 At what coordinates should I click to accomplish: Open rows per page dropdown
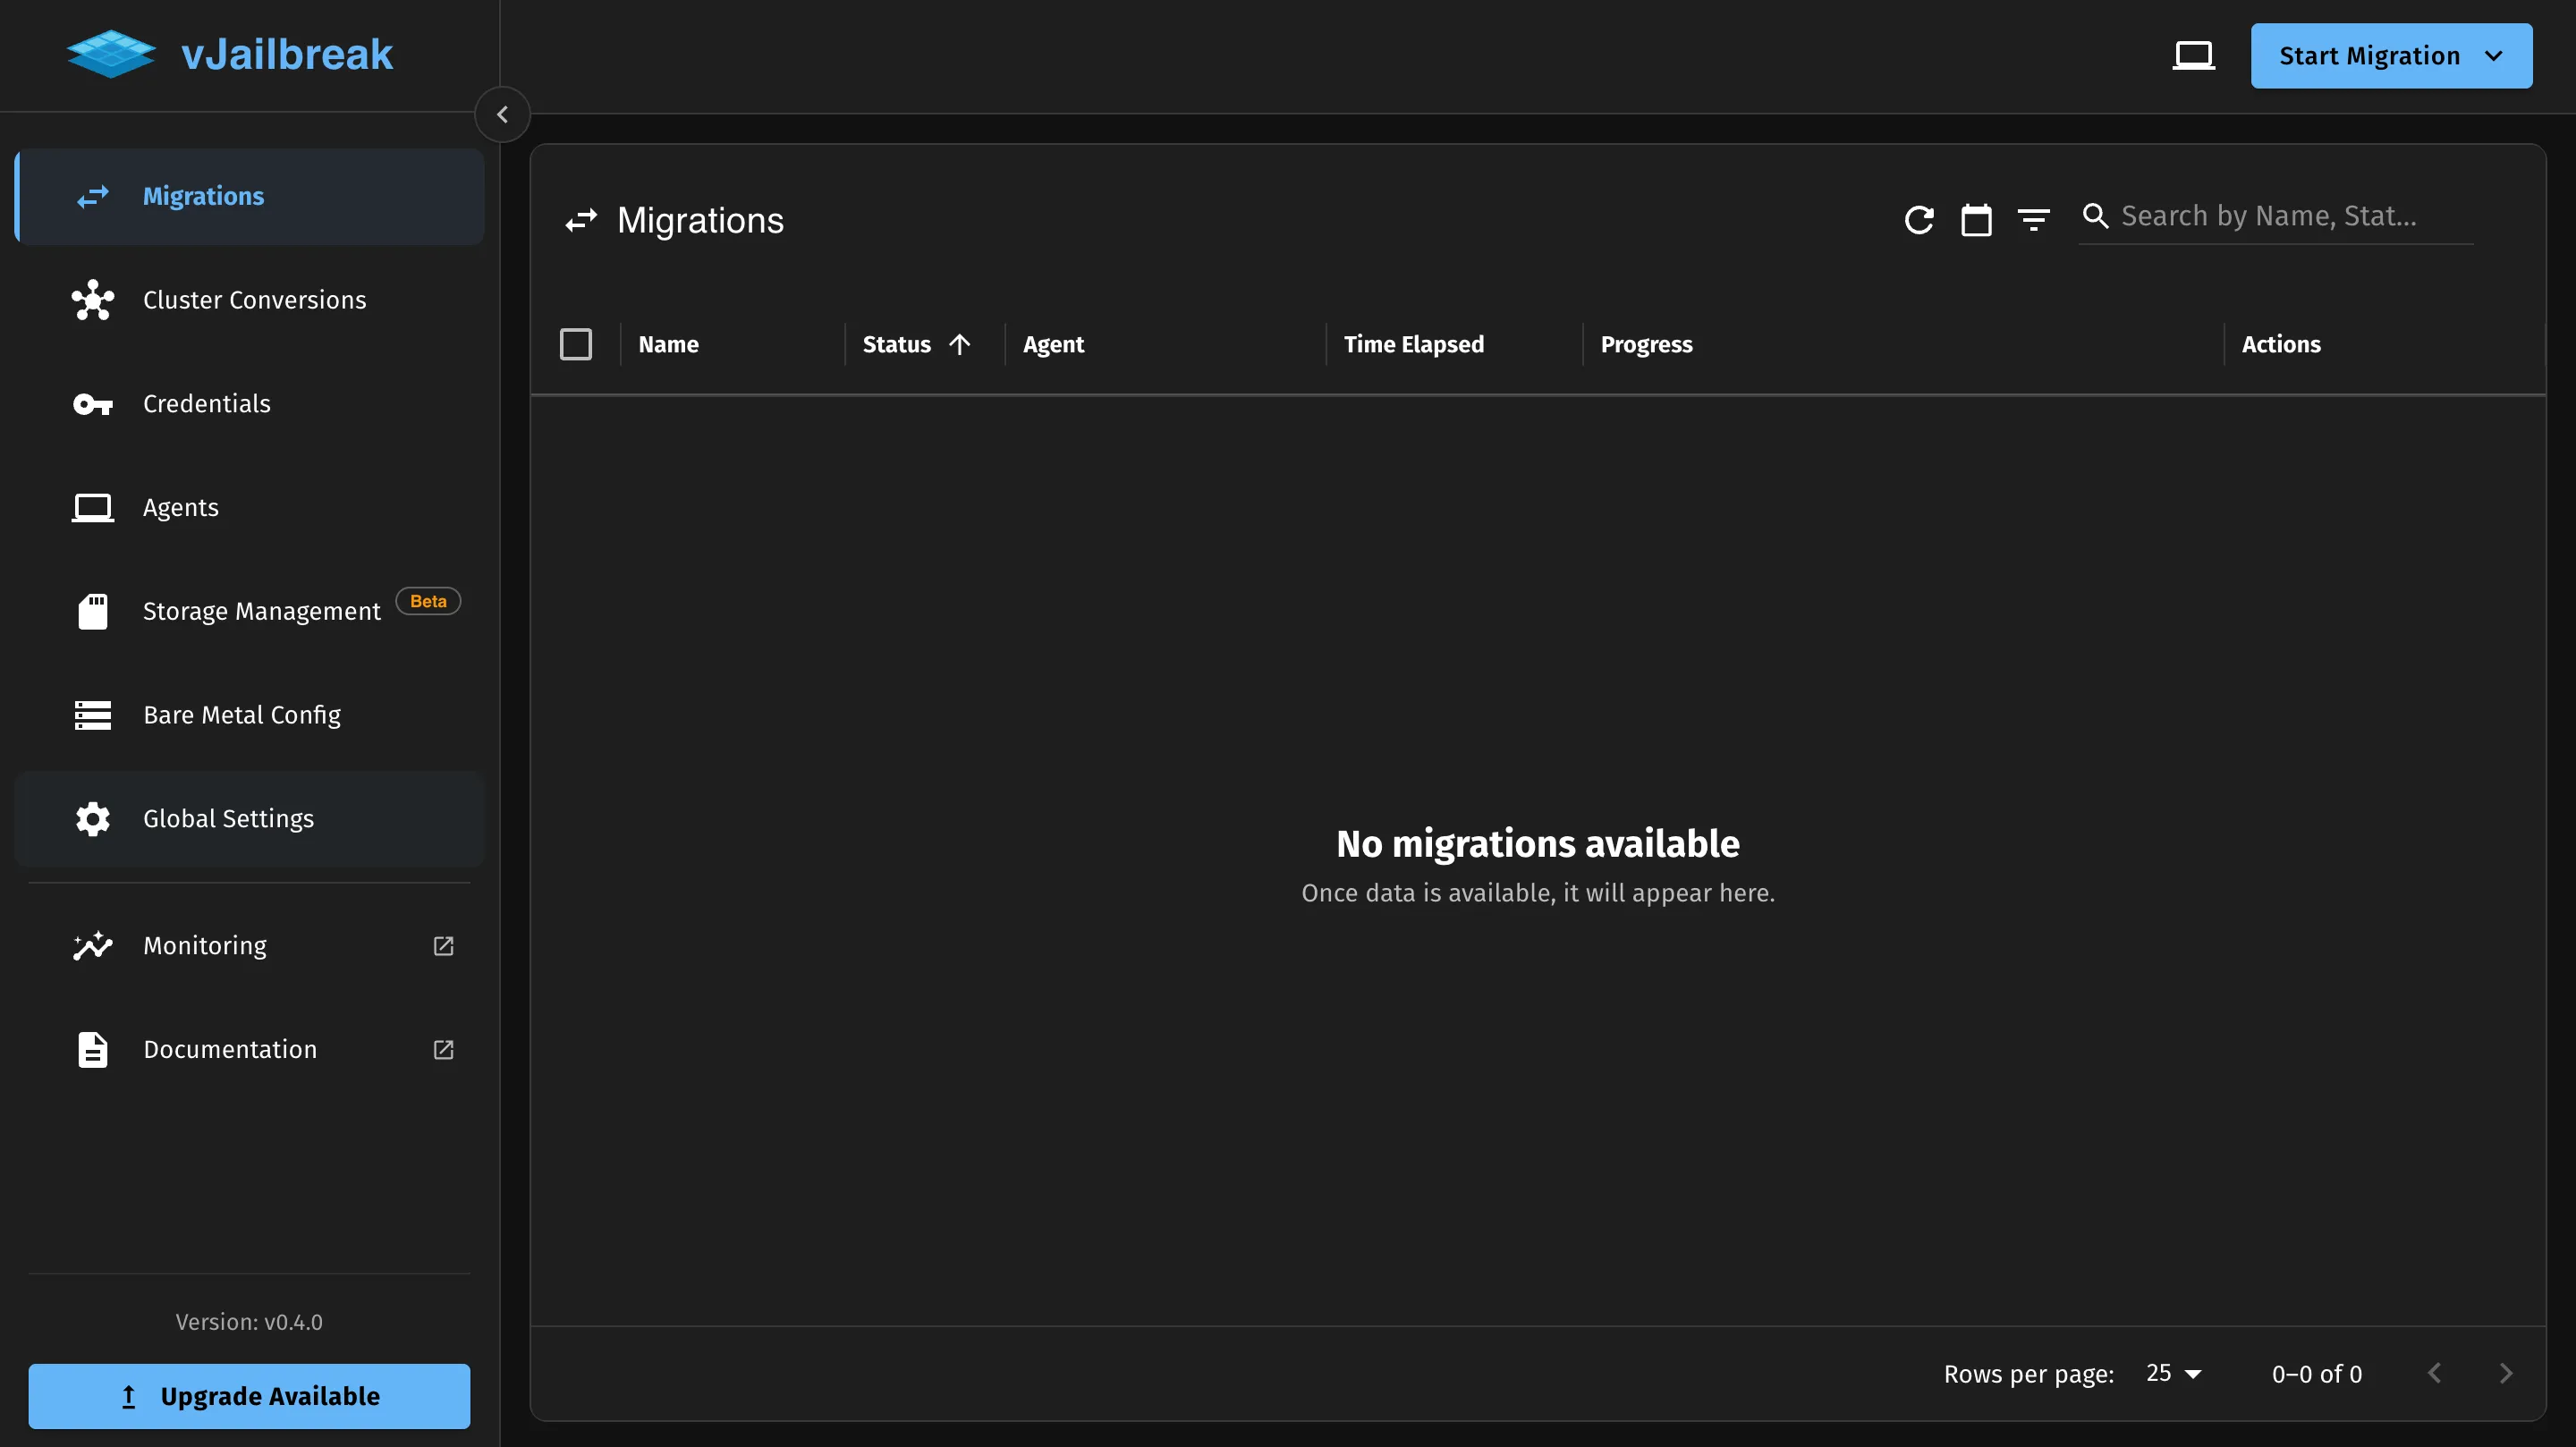point(2174,1373)
